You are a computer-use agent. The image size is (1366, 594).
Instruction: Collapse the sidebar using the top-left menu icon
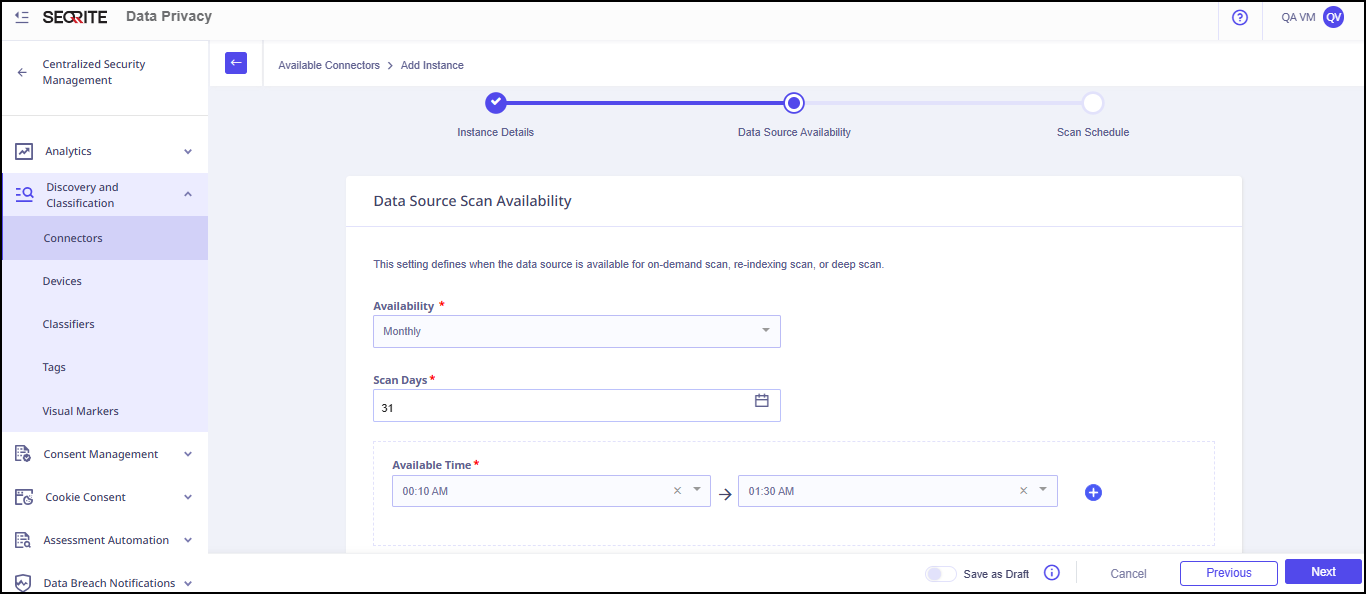pyautogui.click(x=22, y=17)
